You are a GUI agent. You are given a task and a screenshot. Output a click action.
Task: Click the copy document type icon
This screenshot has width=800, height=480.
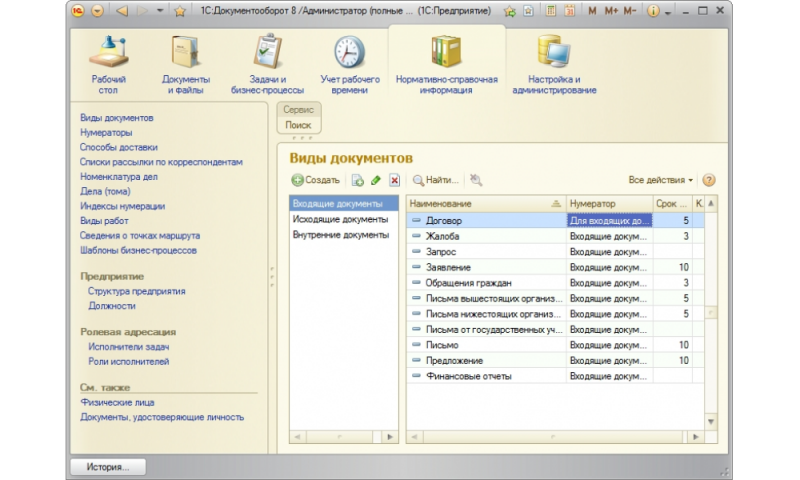[x=358, y=180]
